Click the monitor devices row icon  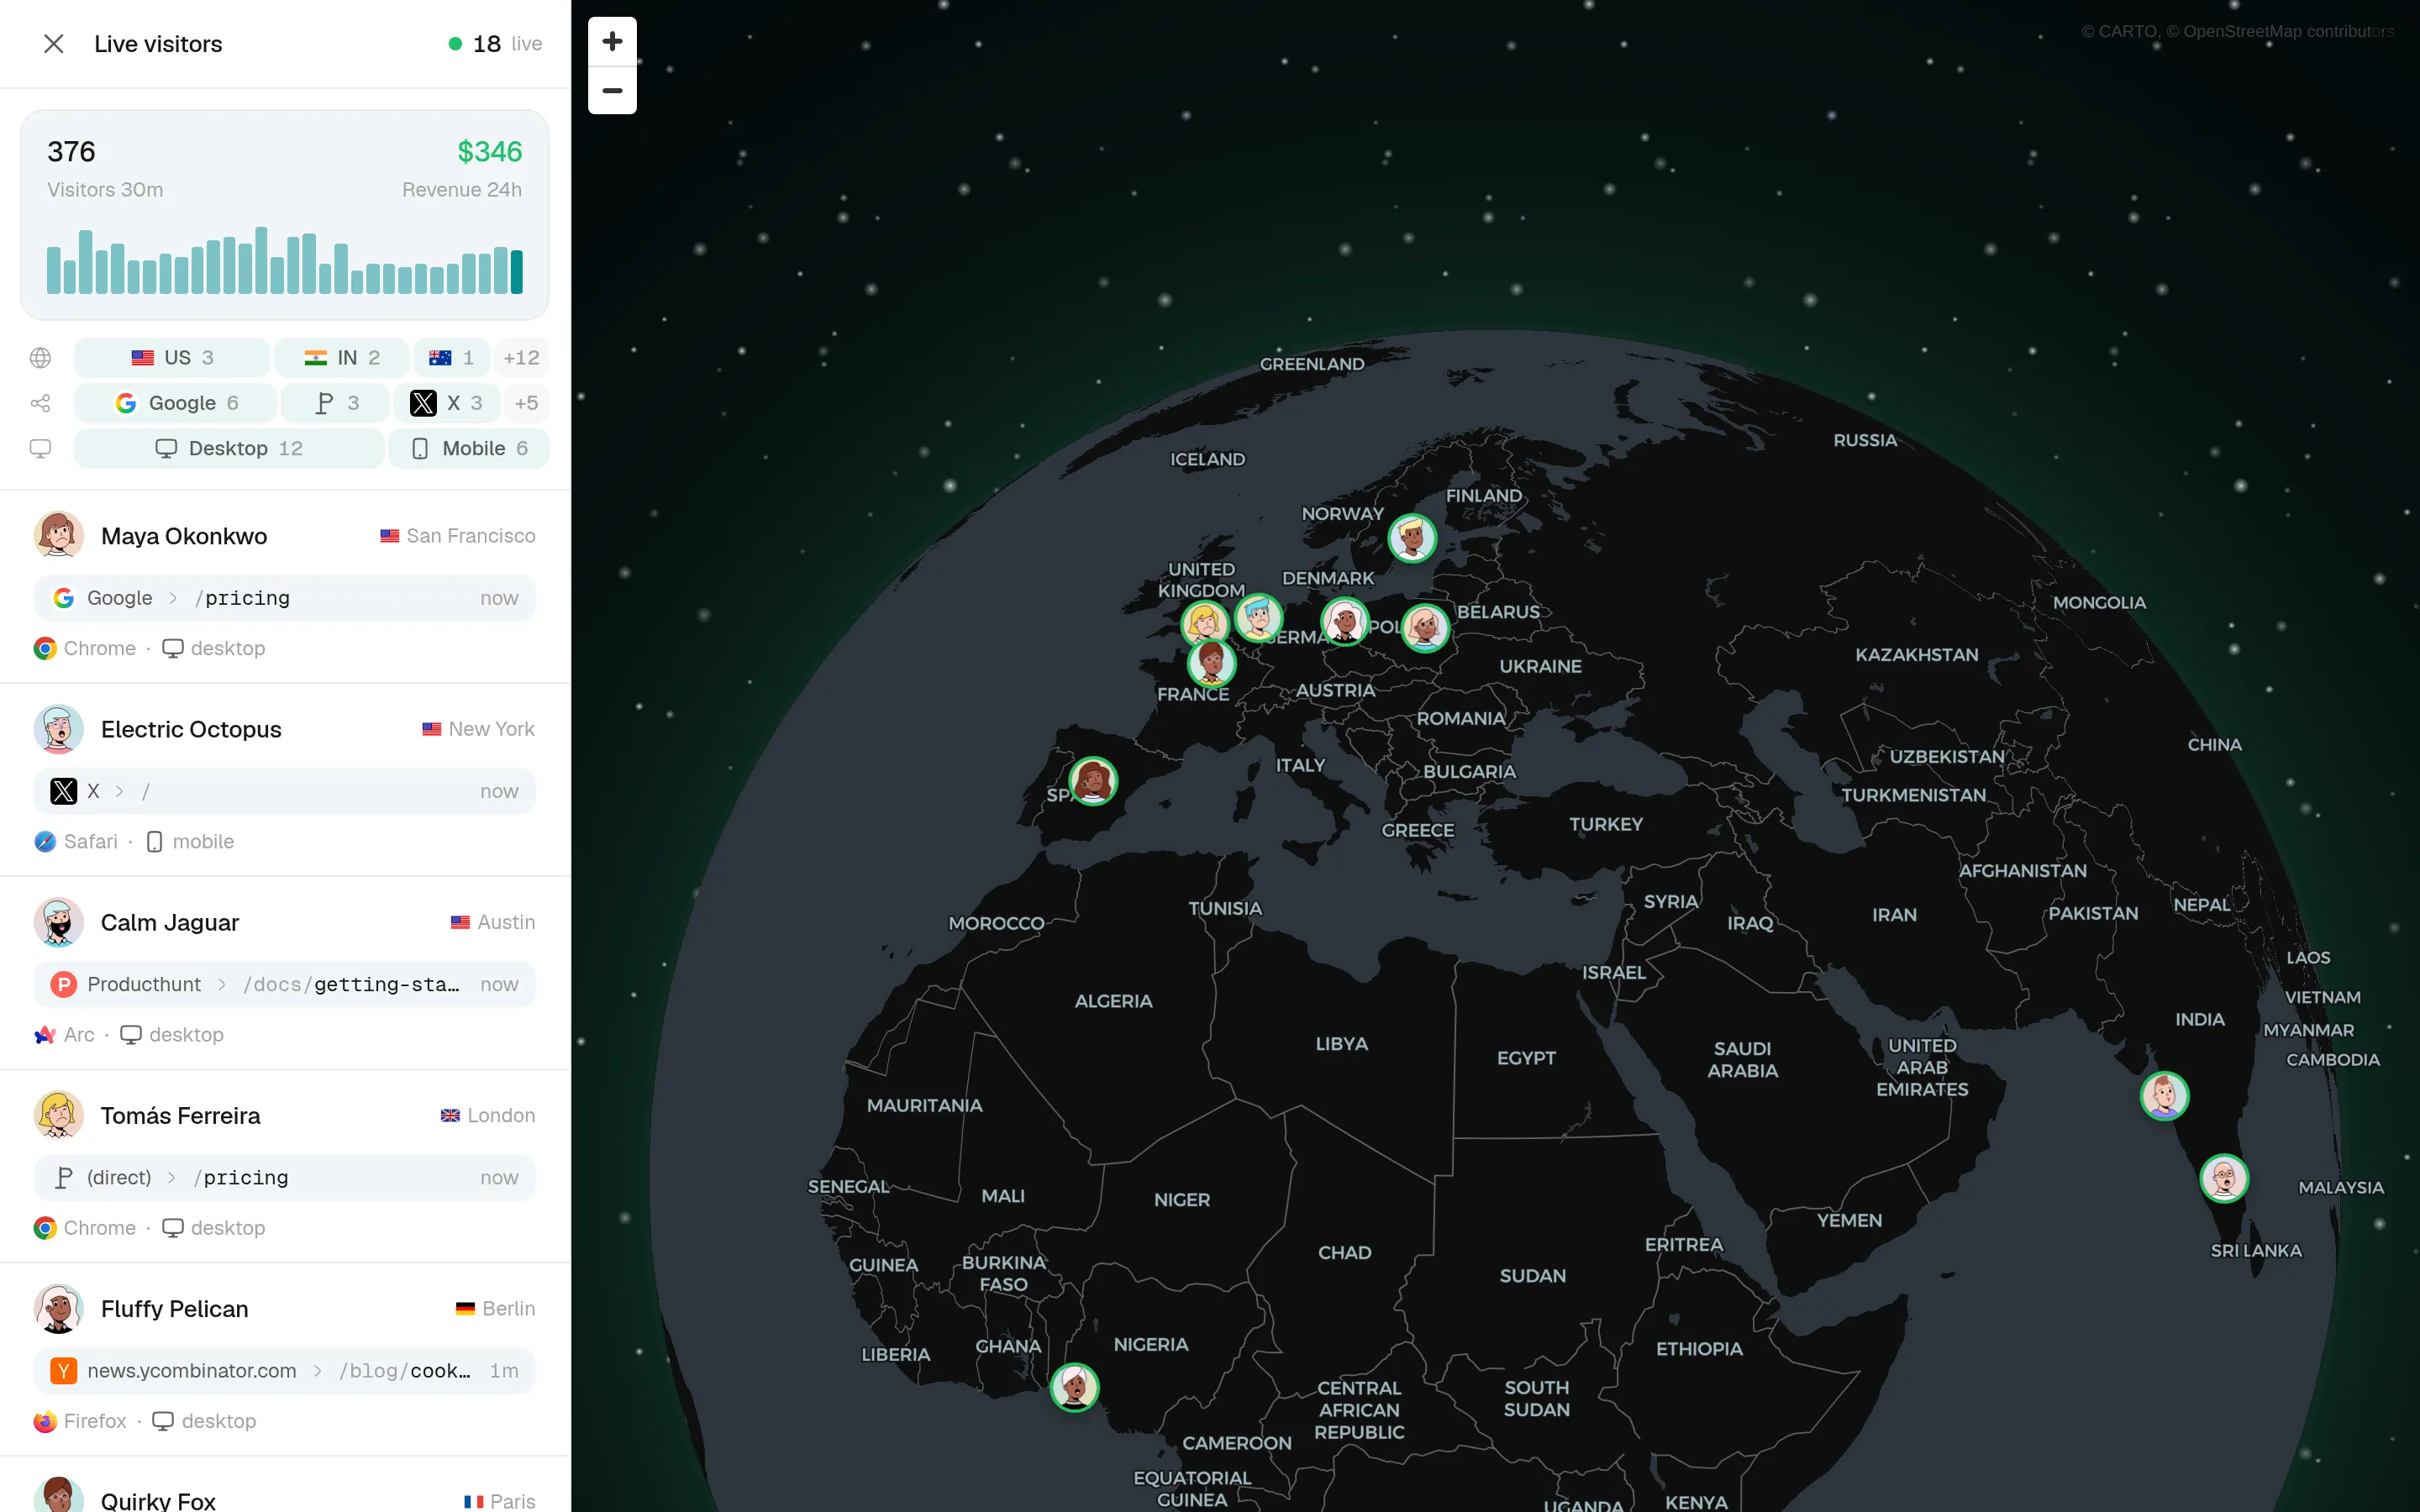[41, 449]
